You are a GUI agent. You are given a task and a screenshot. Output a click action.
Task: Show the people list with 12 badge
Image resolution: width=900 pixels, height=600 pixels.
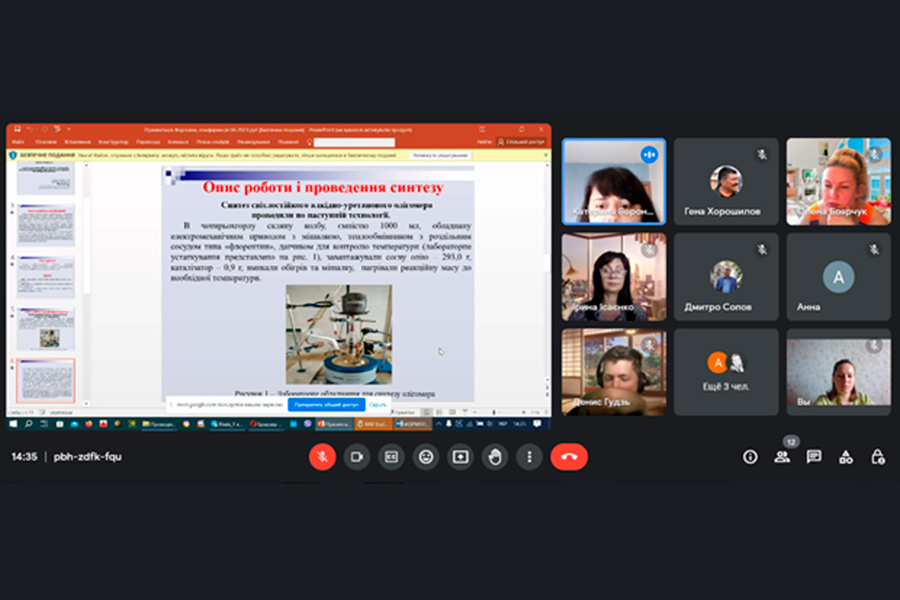[782, 457]
